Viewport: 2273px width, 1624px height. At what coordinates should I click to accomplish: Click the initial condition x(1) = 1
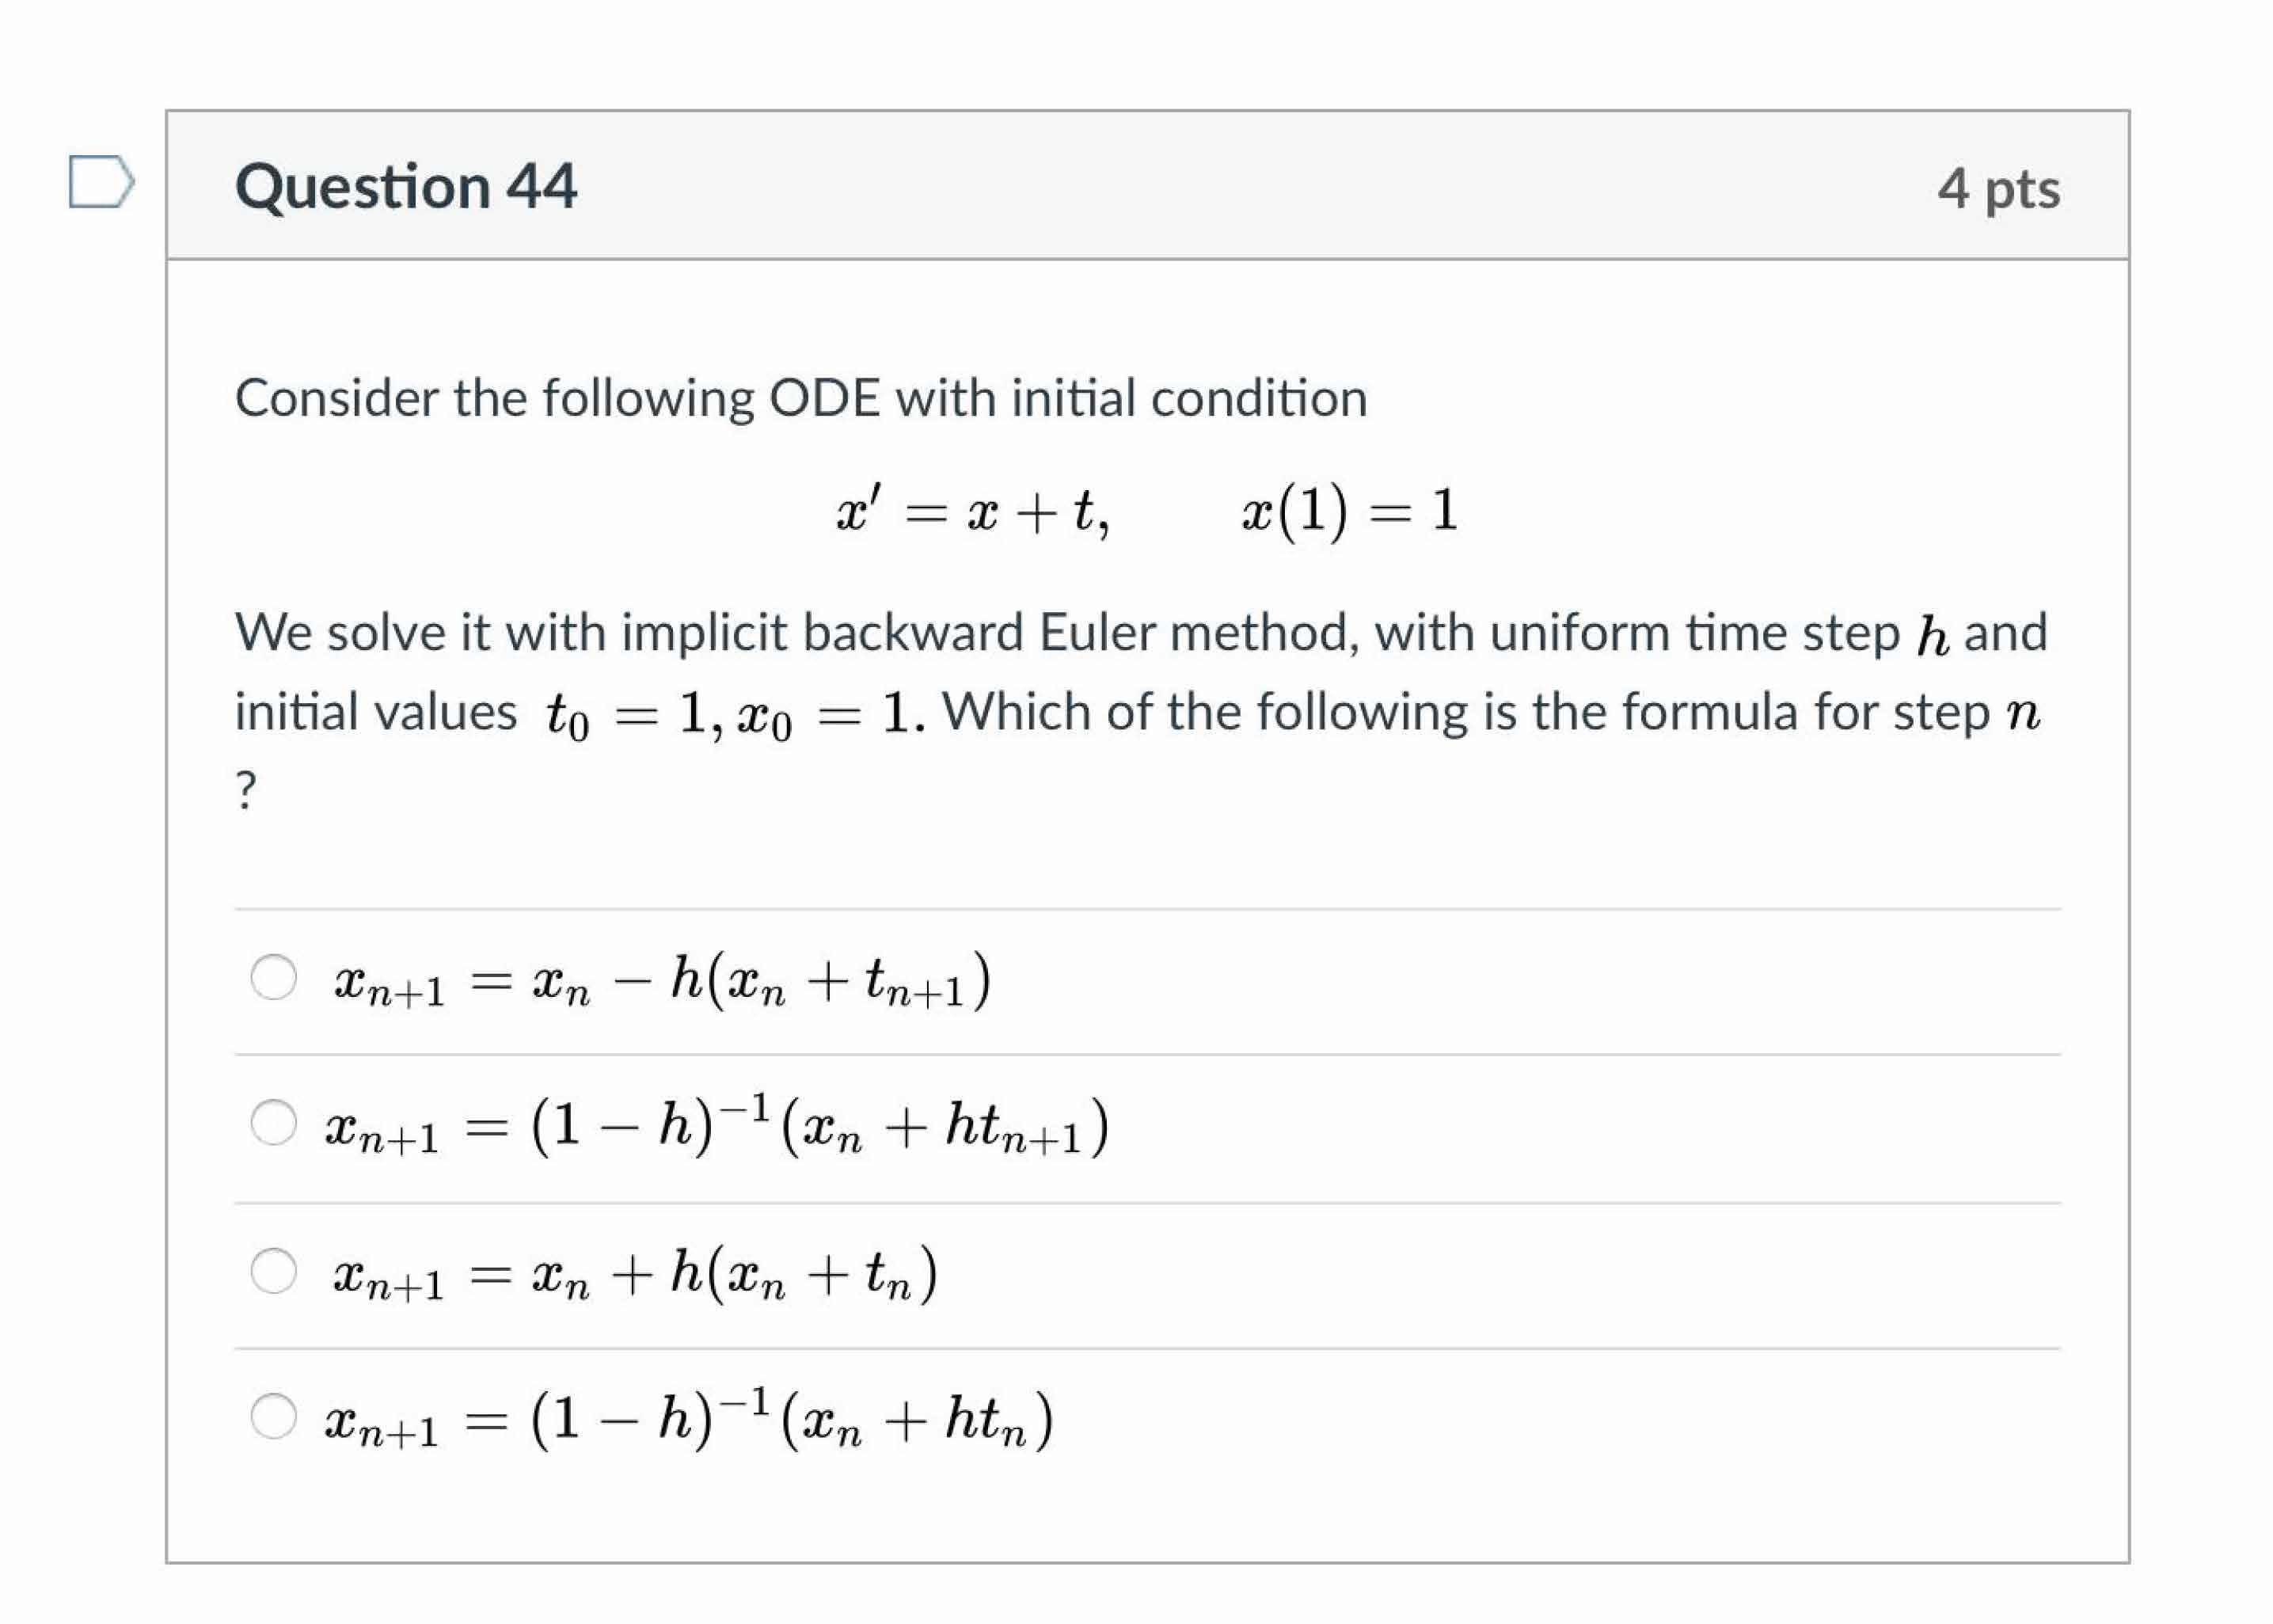[1349, 511]
